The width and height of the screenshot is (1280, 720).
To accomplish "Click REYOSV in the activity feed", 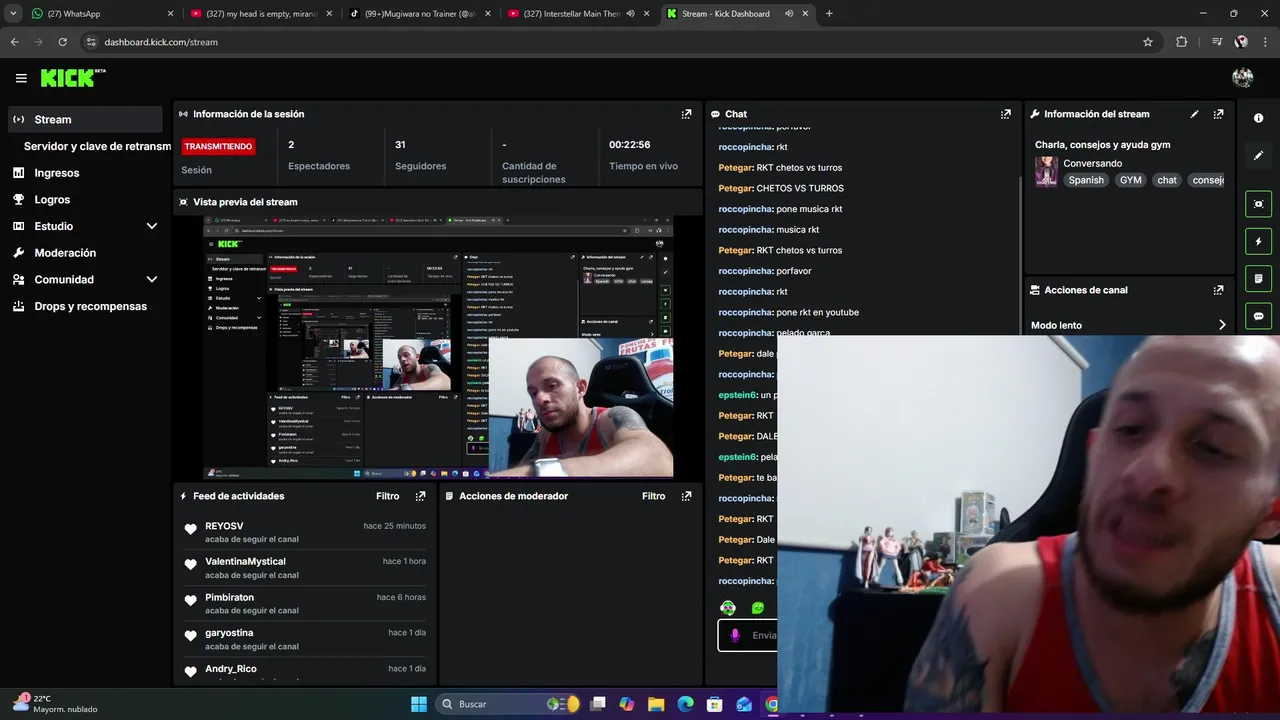I will coord(224,526).
